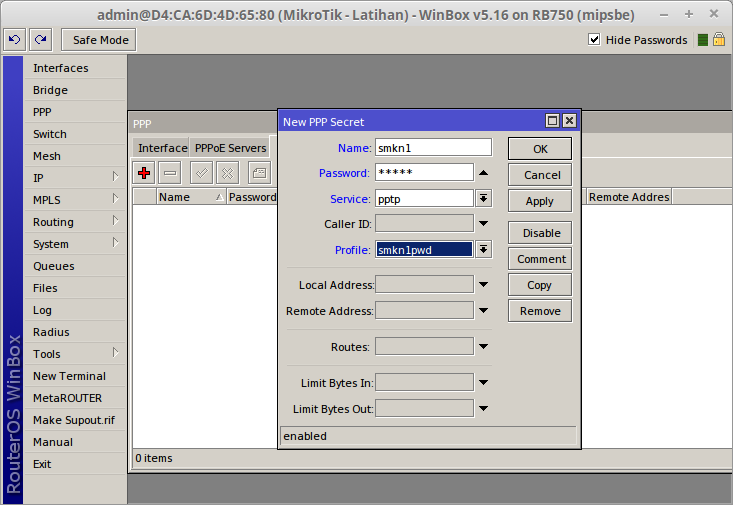Open Queues from sidebar menu
Viewport: 733px width, 505px height.
click(x=75, y=266)
